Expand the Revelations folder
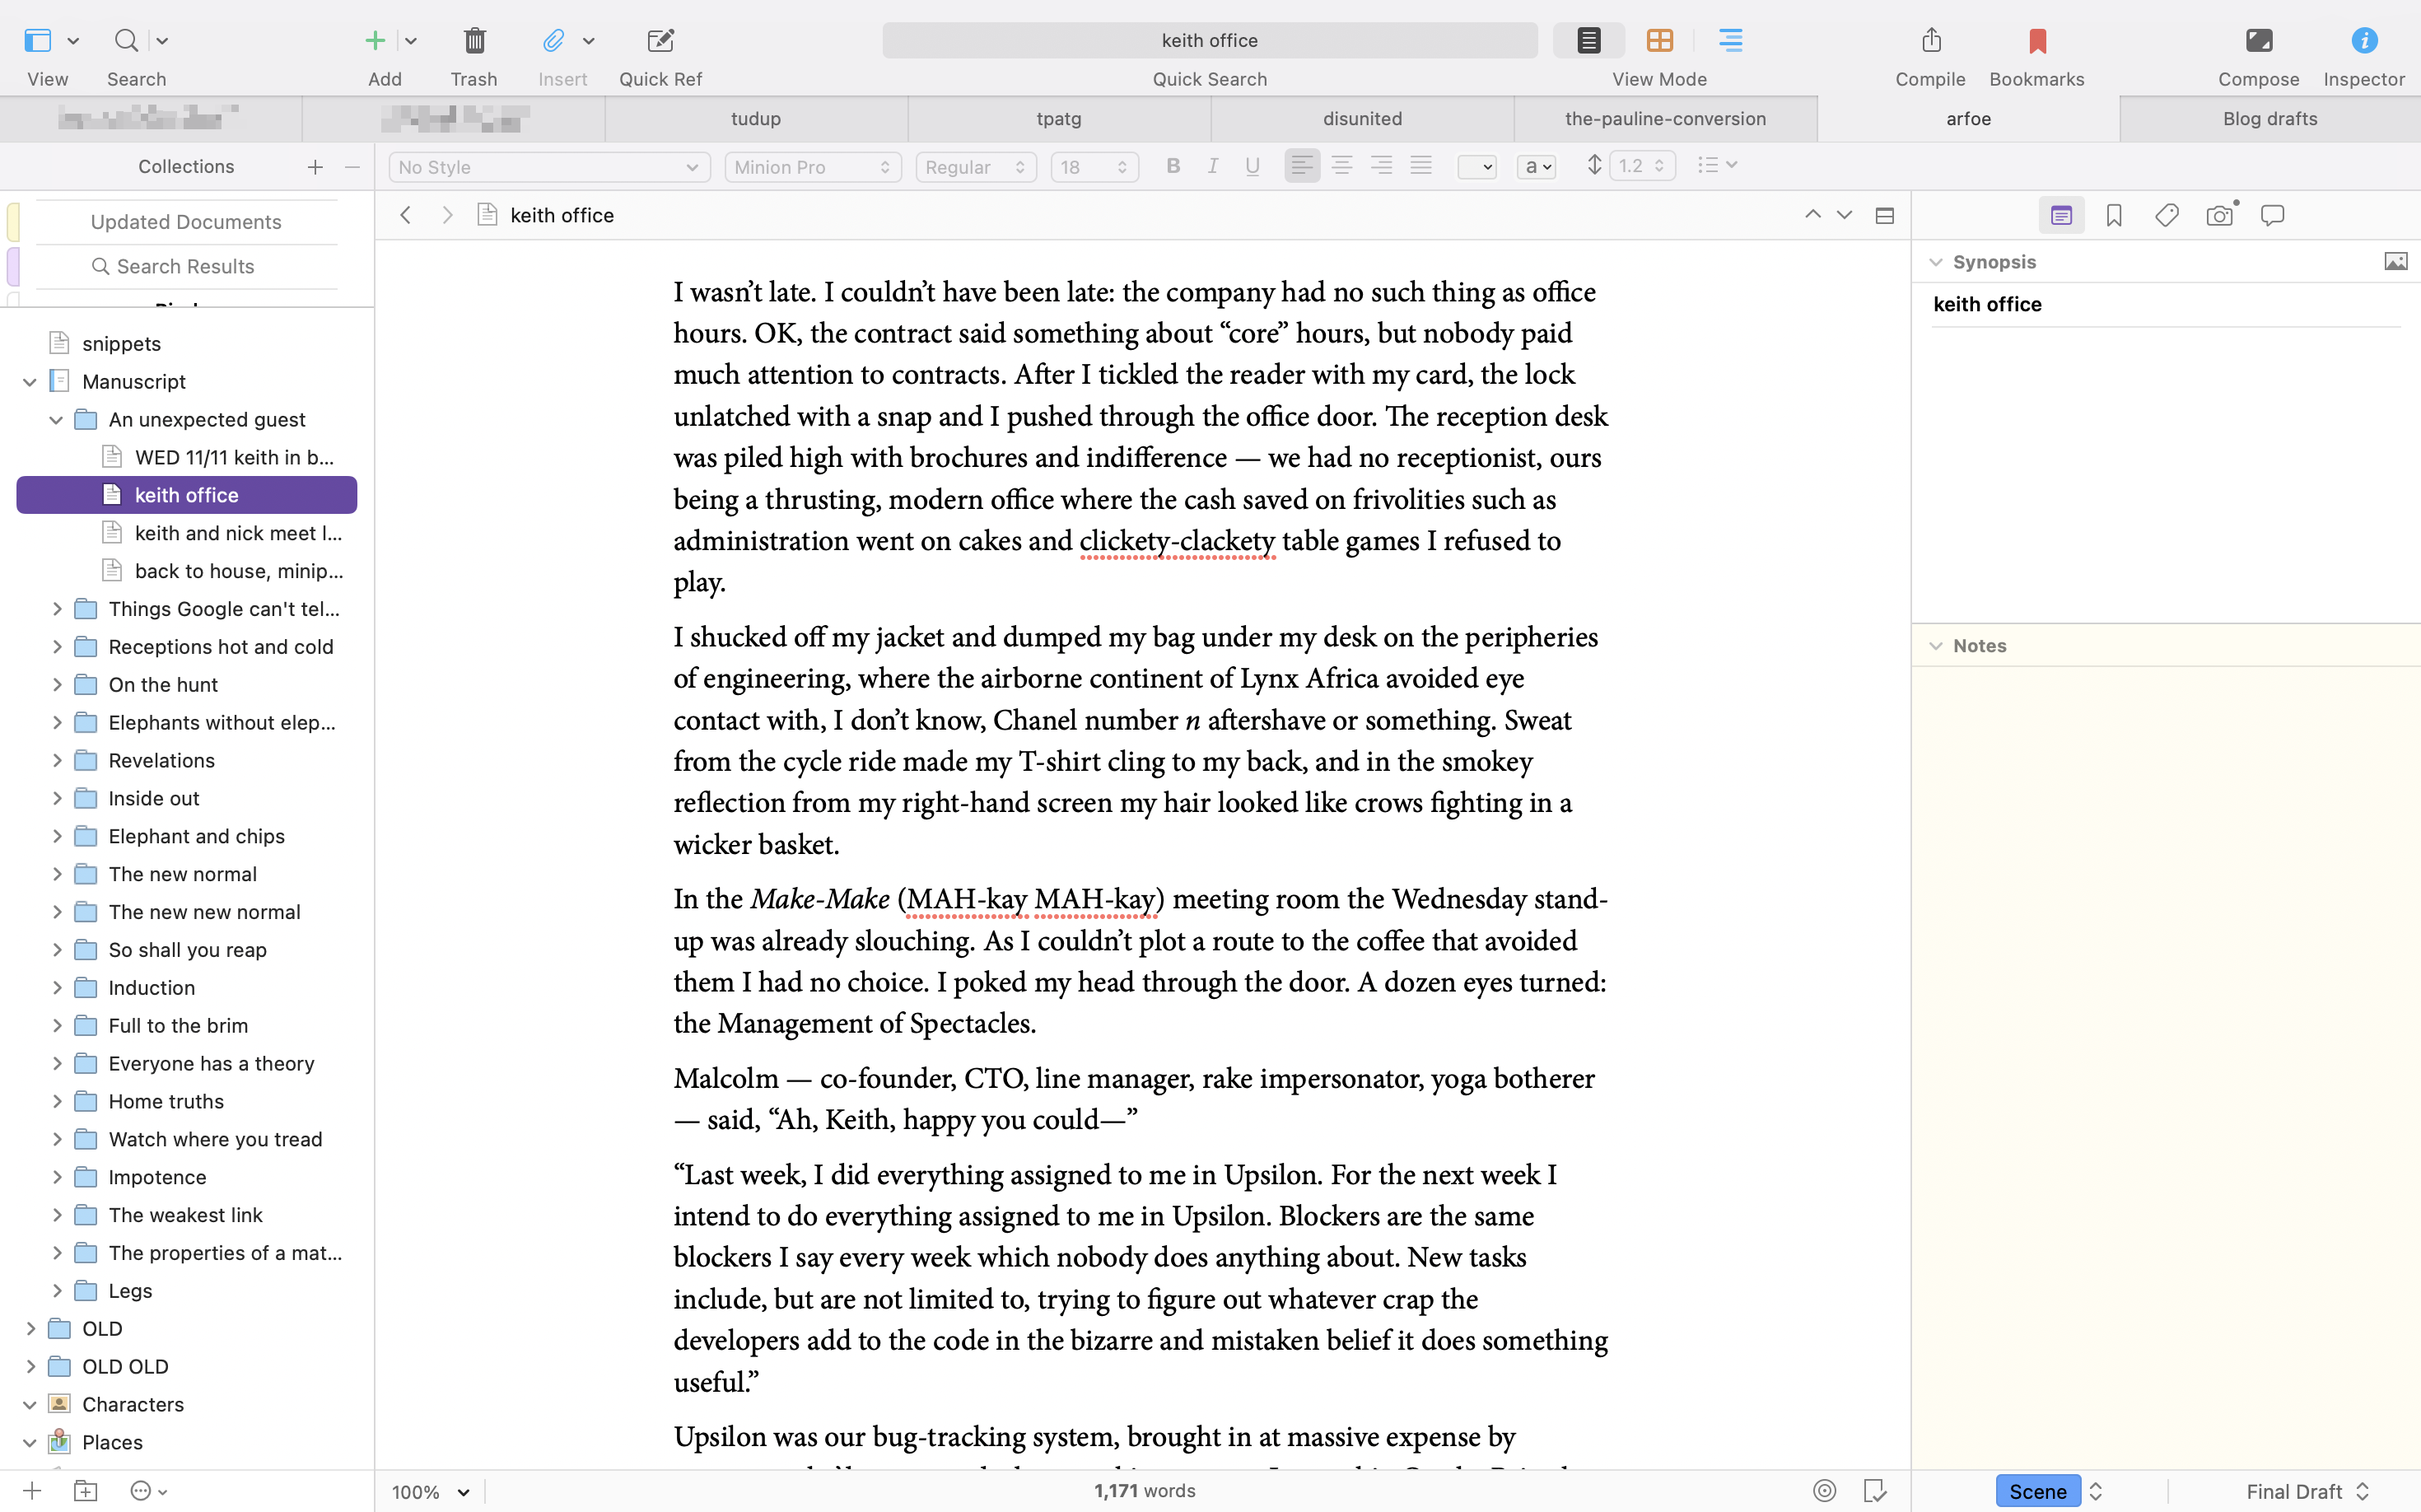 (57, 761)
